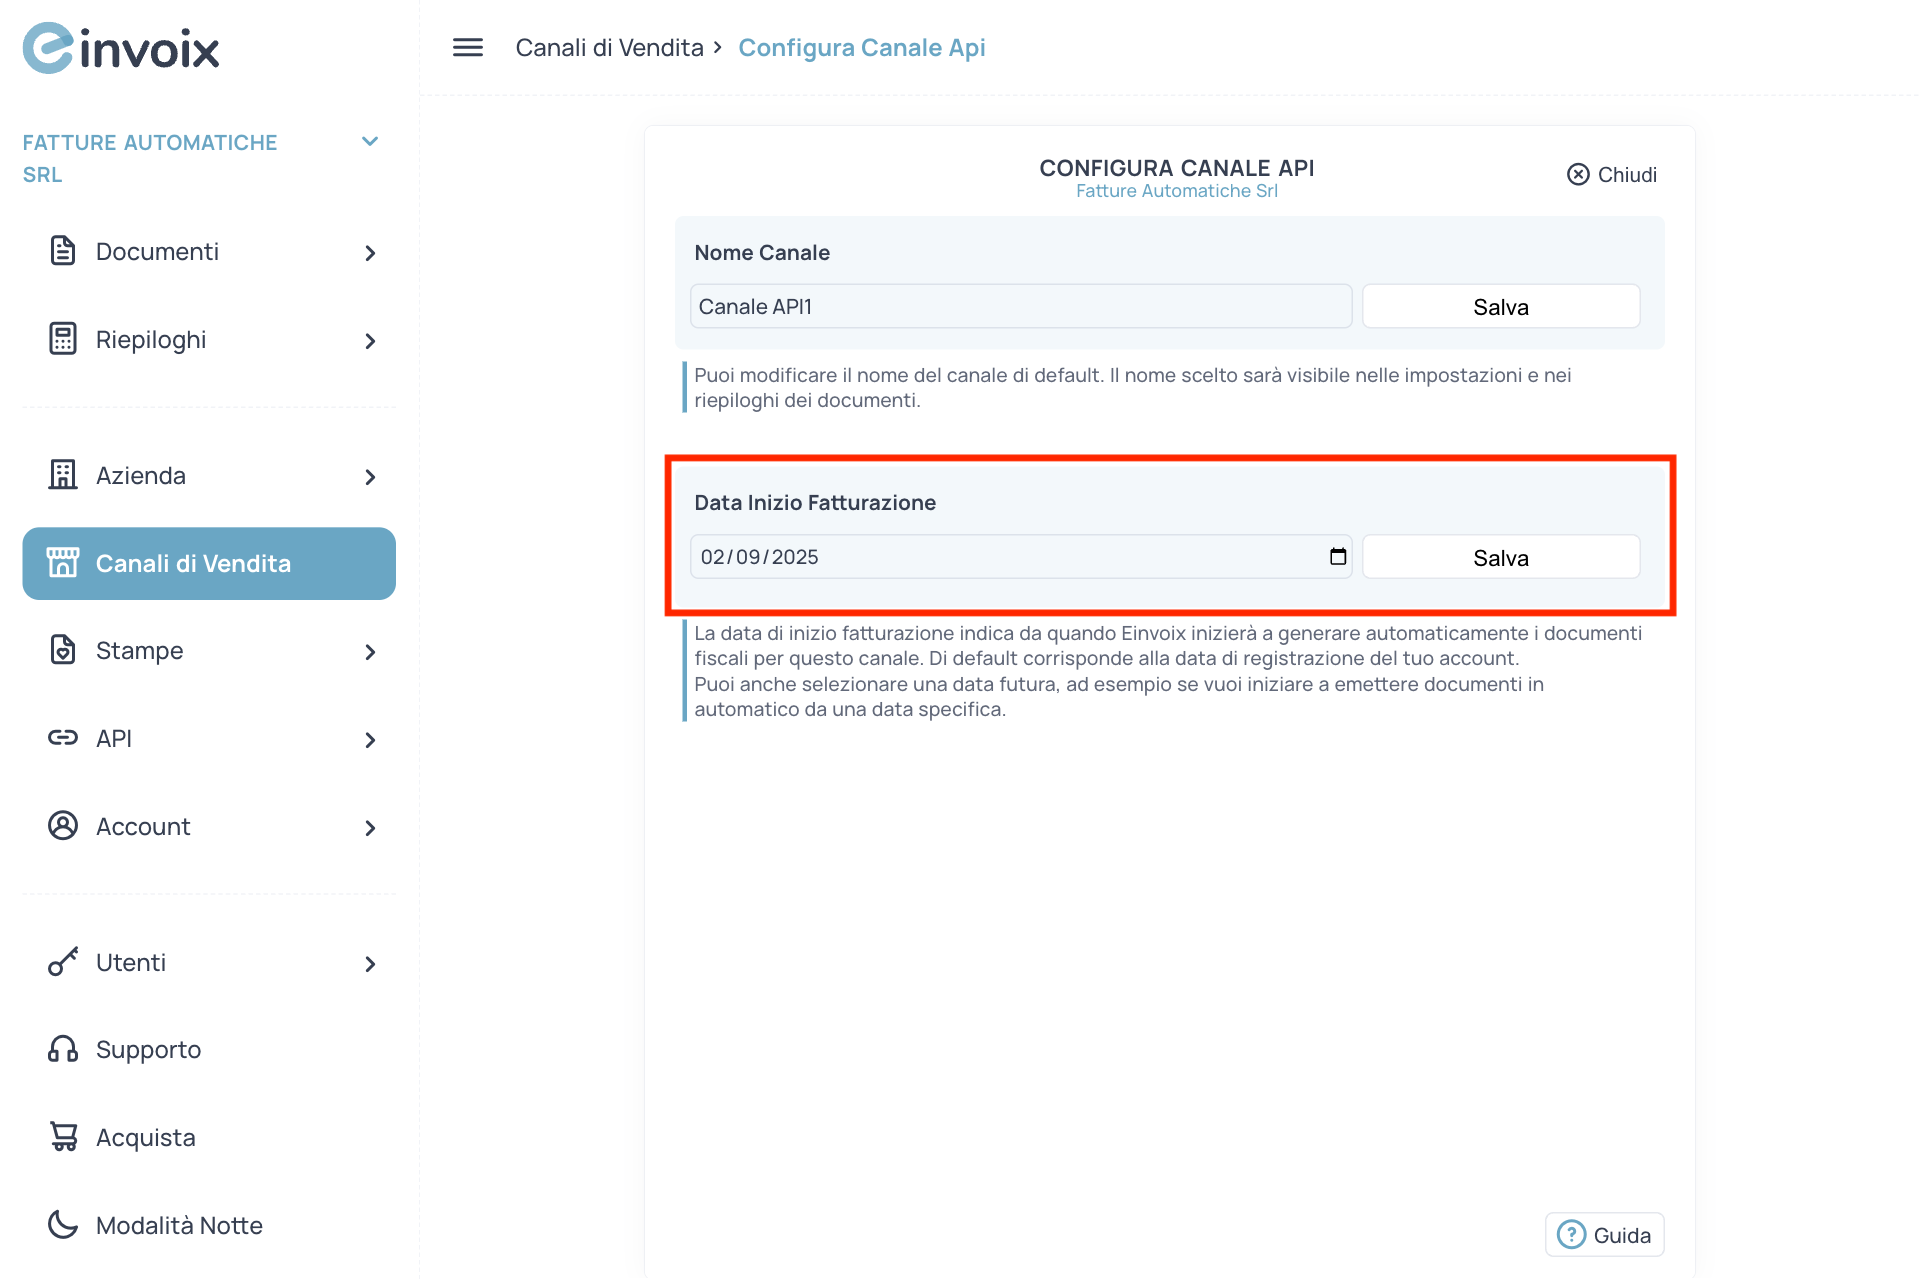This screenshot has height=1279, width=1920.
Task: Select the Canali di Vendita store icon
Action: pyautogui.click(x=64, y=562)
